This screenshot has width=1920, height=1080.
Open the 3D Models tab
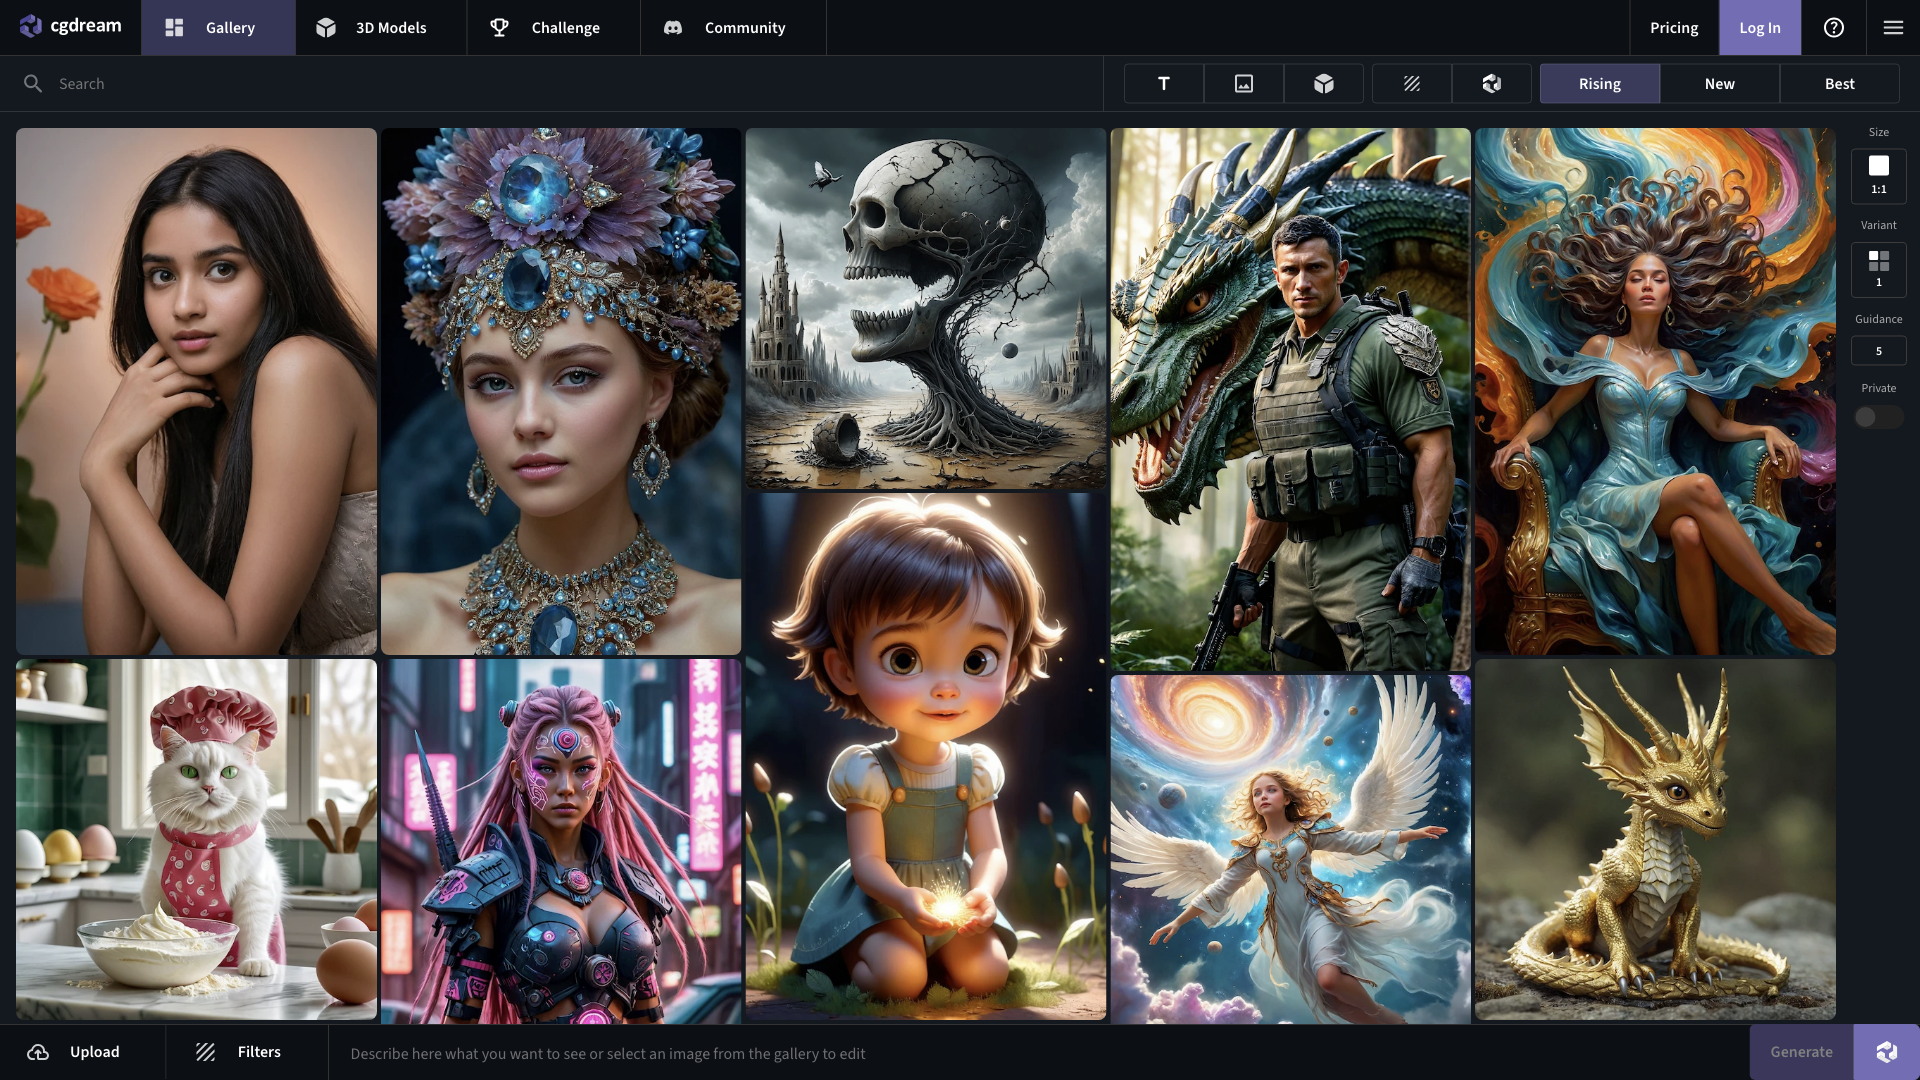tap(381, 27)
